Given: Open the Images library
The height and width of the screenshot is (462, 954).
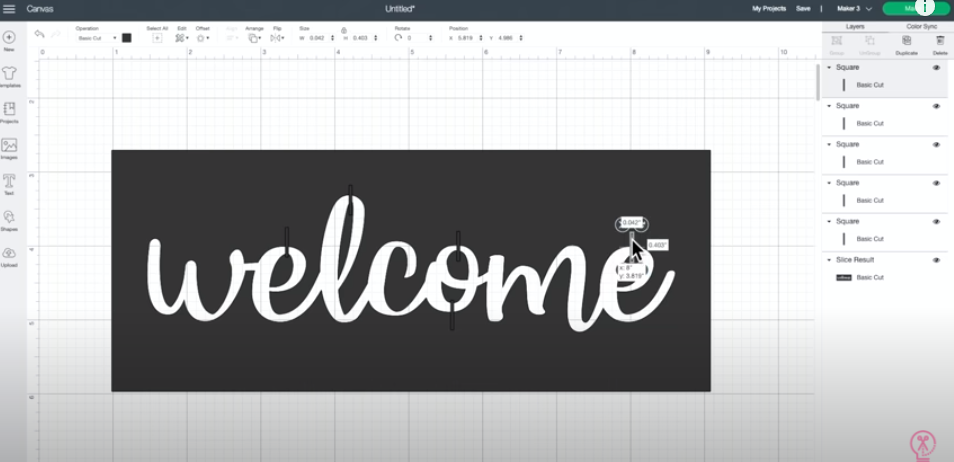Looking at the screenshot, I should (9, 149).
